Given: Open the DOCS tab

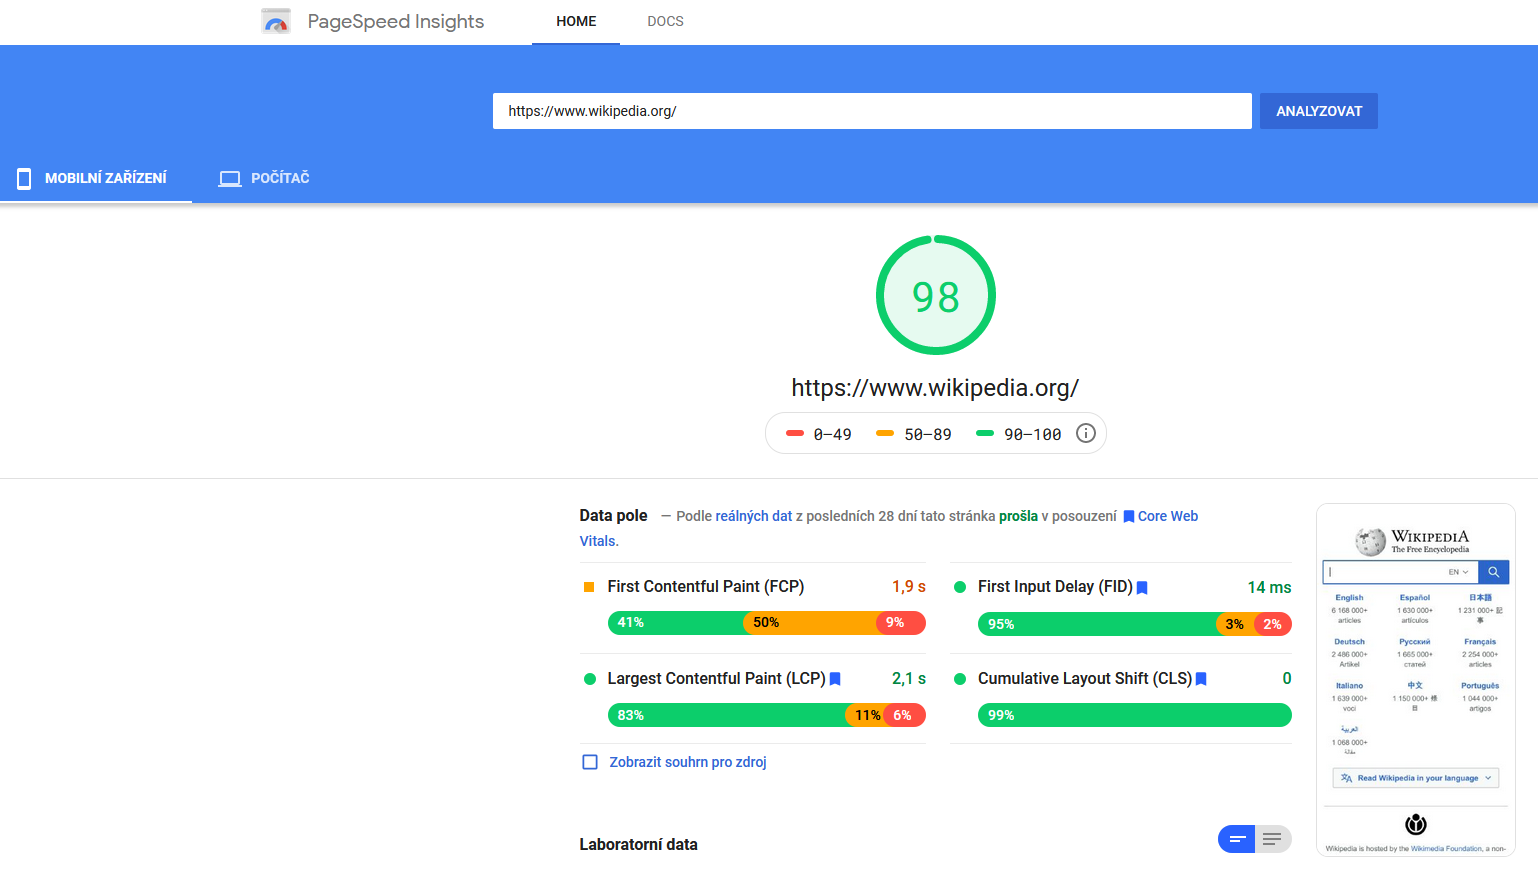Looking at the screenshot, I should click(665, 21).
